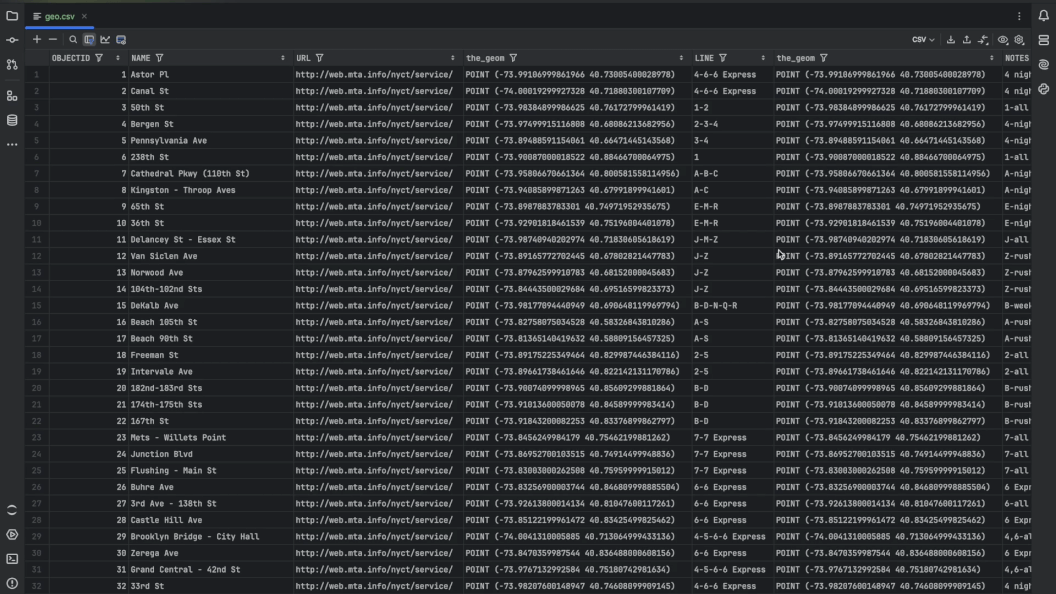Click the URL column header
Viewport: 1056px width, 594px height.
click(303, 58)
